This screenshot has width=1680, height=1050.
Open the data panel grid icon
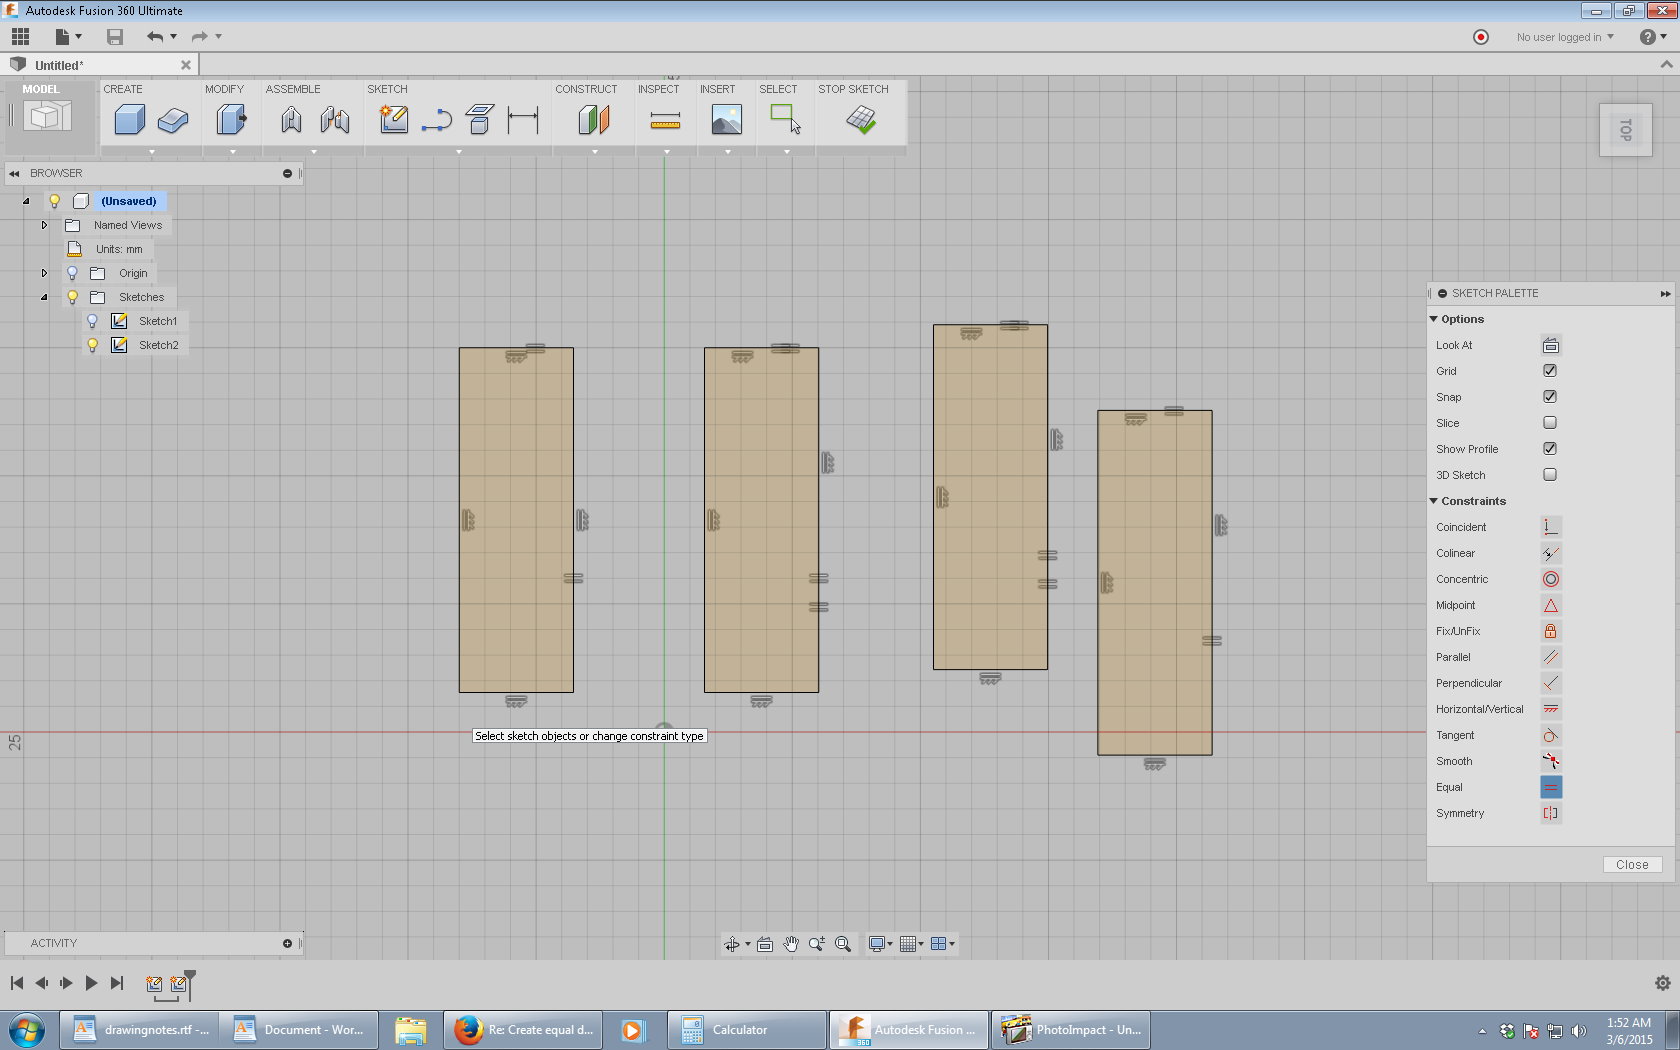tap(20, 37)
